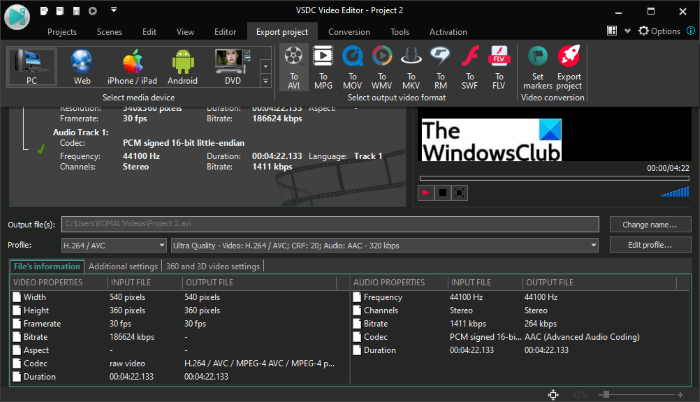This screenshot has height=402, width=700.
Task: Click the Set markers icon
Action: click(537, 67)
